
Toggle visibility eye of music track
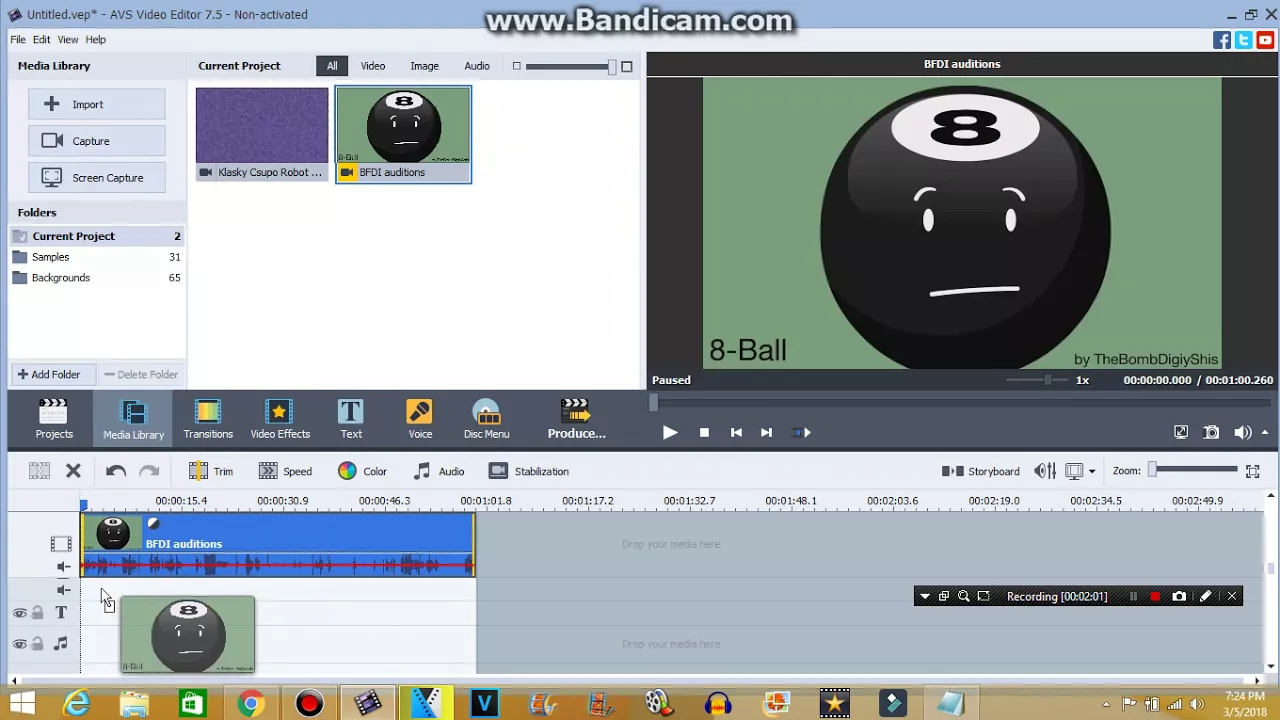19,644
